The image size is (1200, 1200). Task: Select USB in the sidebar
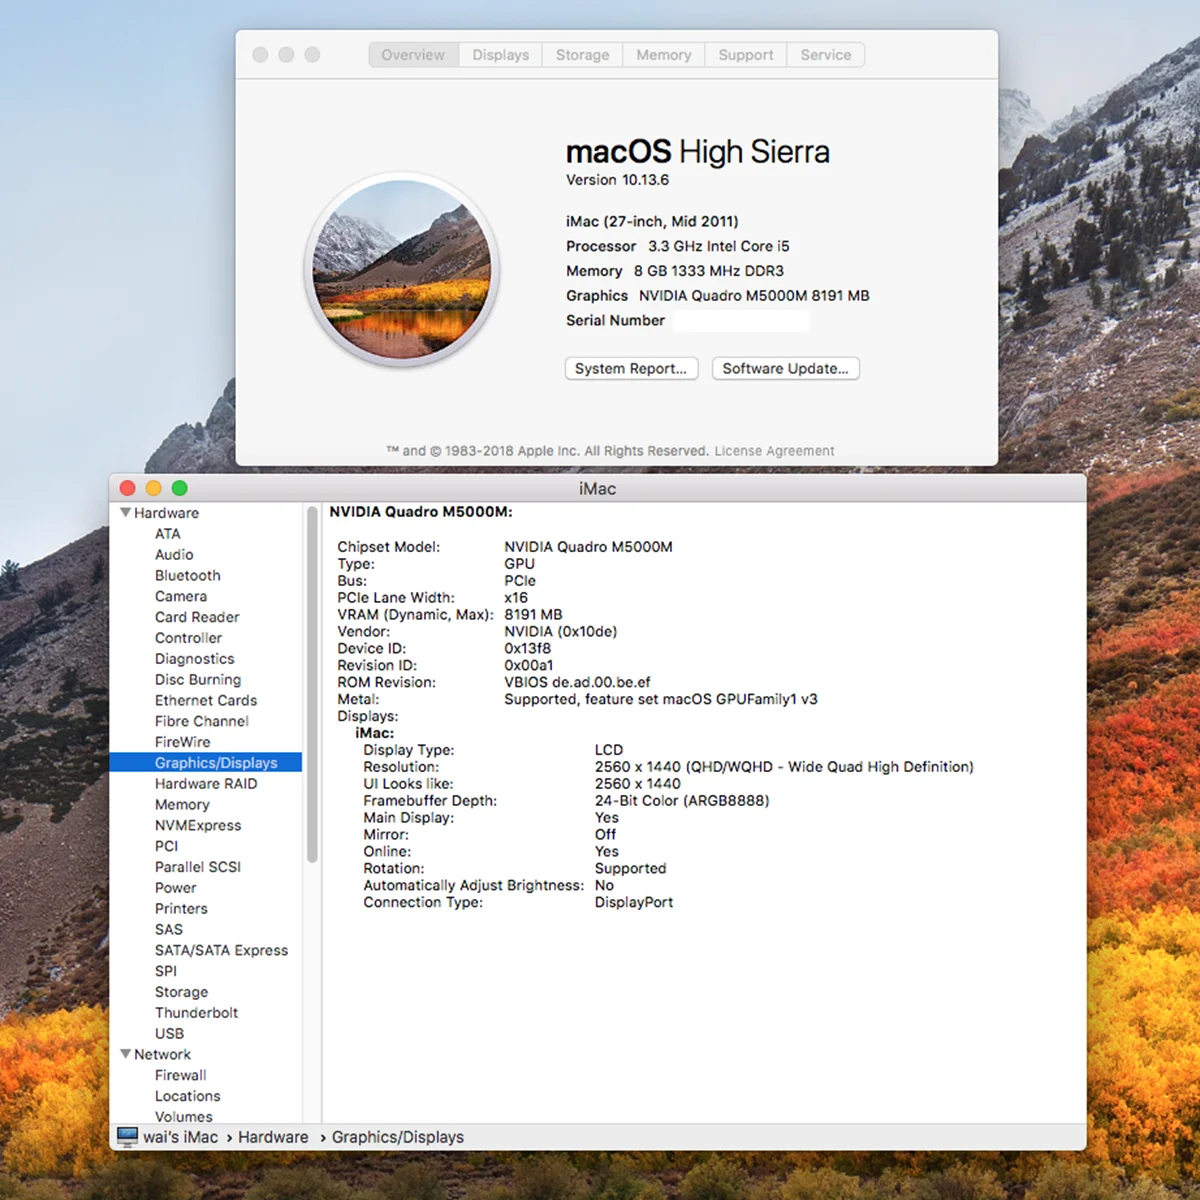click(170, 1034)
